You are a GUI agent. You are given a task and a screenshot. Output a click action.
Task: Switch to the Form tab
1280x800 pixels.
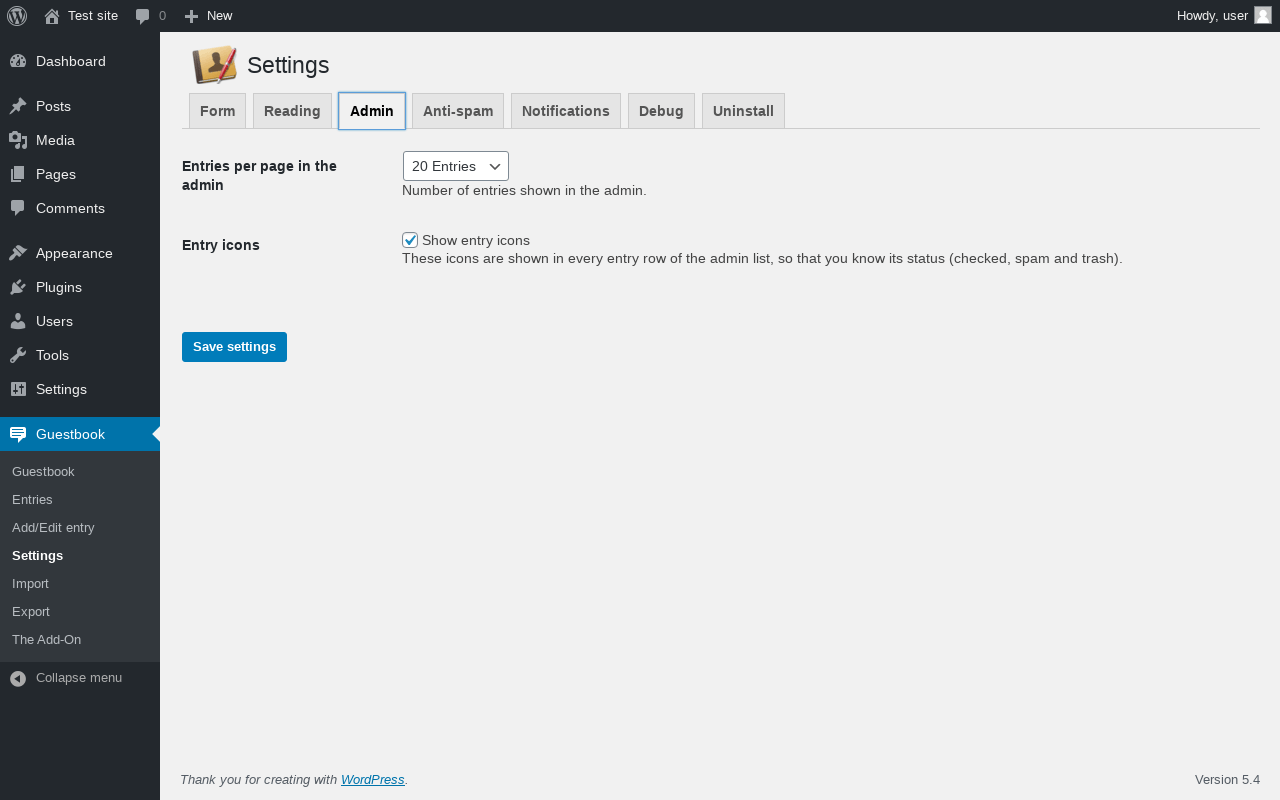point(217,111)
